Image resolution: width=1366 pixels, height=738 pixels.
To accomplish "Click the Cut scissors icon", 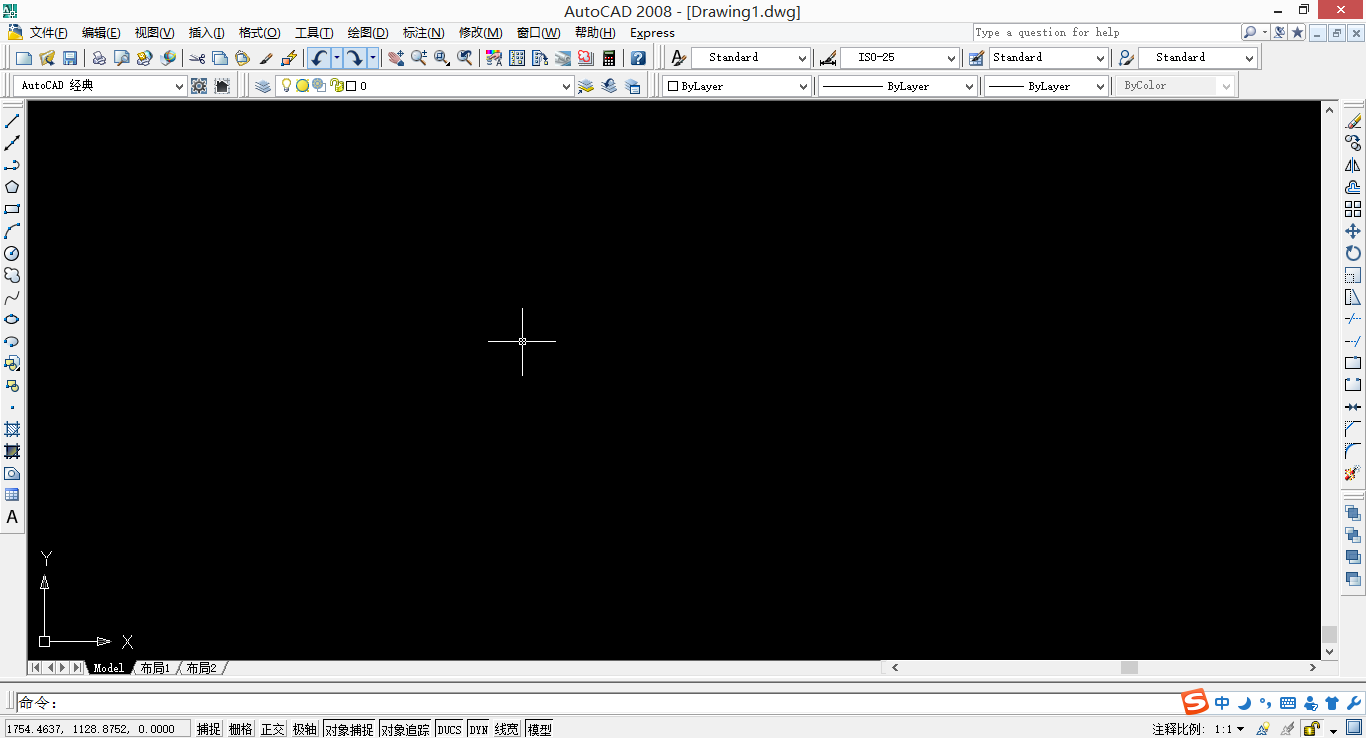I will coord(197,58).
